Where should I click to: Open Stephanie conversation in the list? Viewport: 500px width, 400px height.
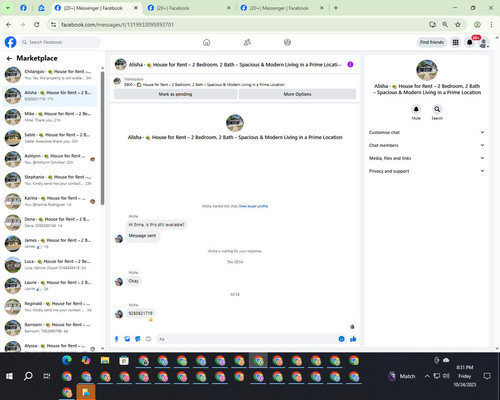(50, 180)
